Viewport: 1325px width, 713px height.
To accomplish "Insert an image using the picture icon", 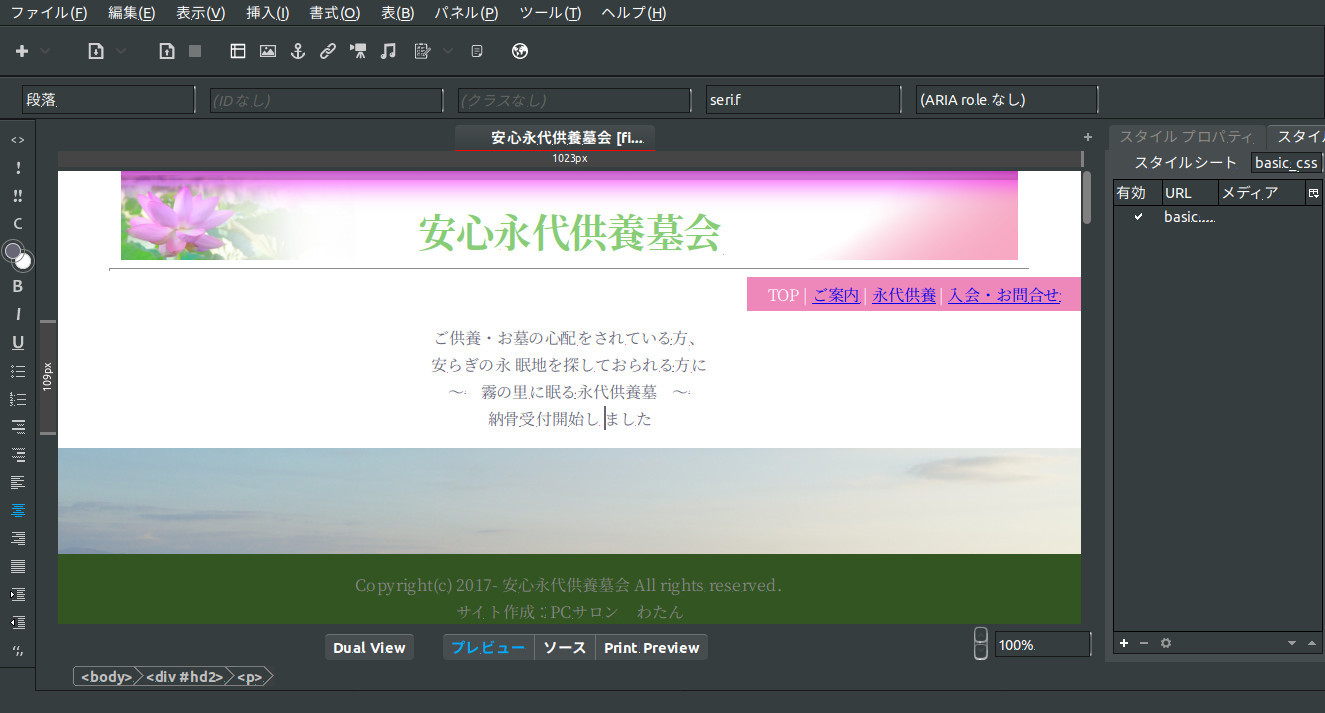I will point(268,51).
